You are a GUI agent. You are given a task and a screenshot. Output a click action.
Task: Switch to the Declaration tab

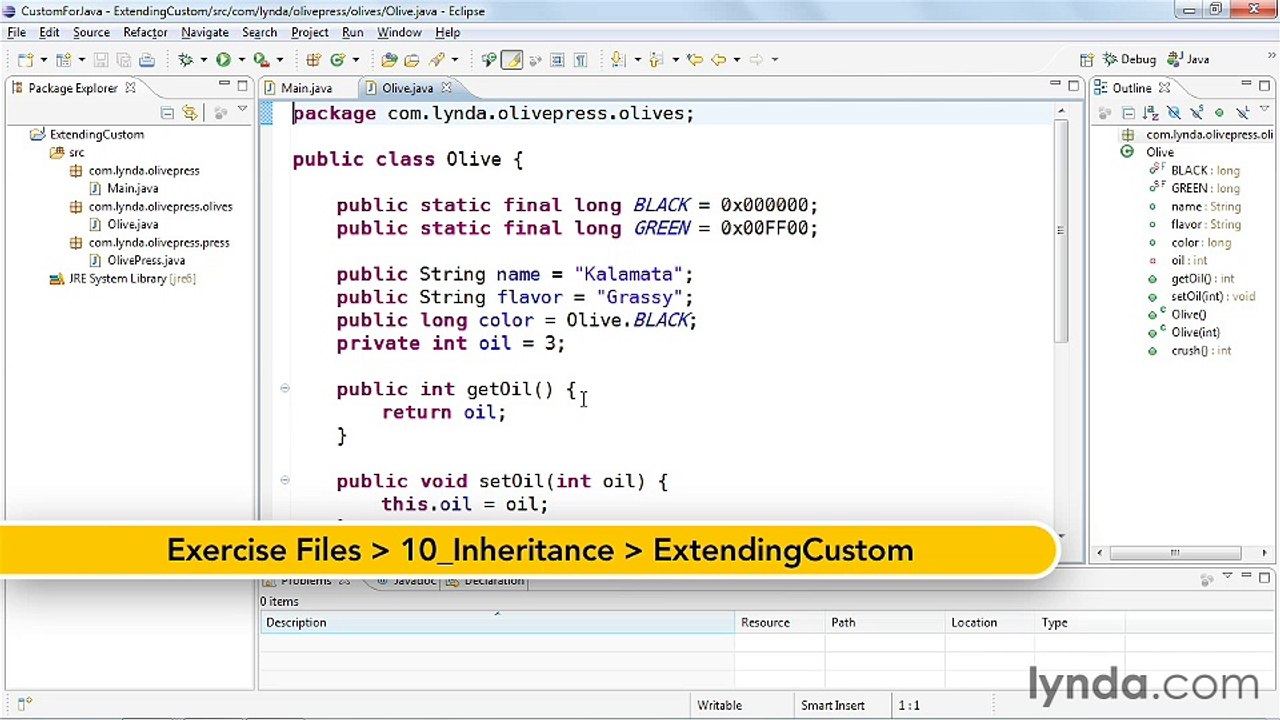pos(486,581)
